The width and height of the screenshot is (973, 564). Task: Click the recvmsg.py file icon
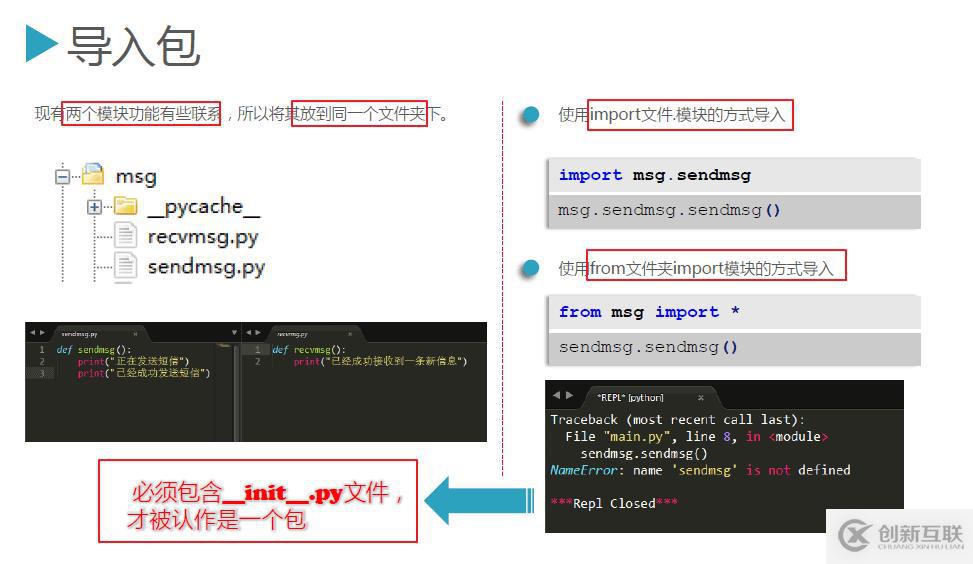pyautogui.click(x=125, y=236)
